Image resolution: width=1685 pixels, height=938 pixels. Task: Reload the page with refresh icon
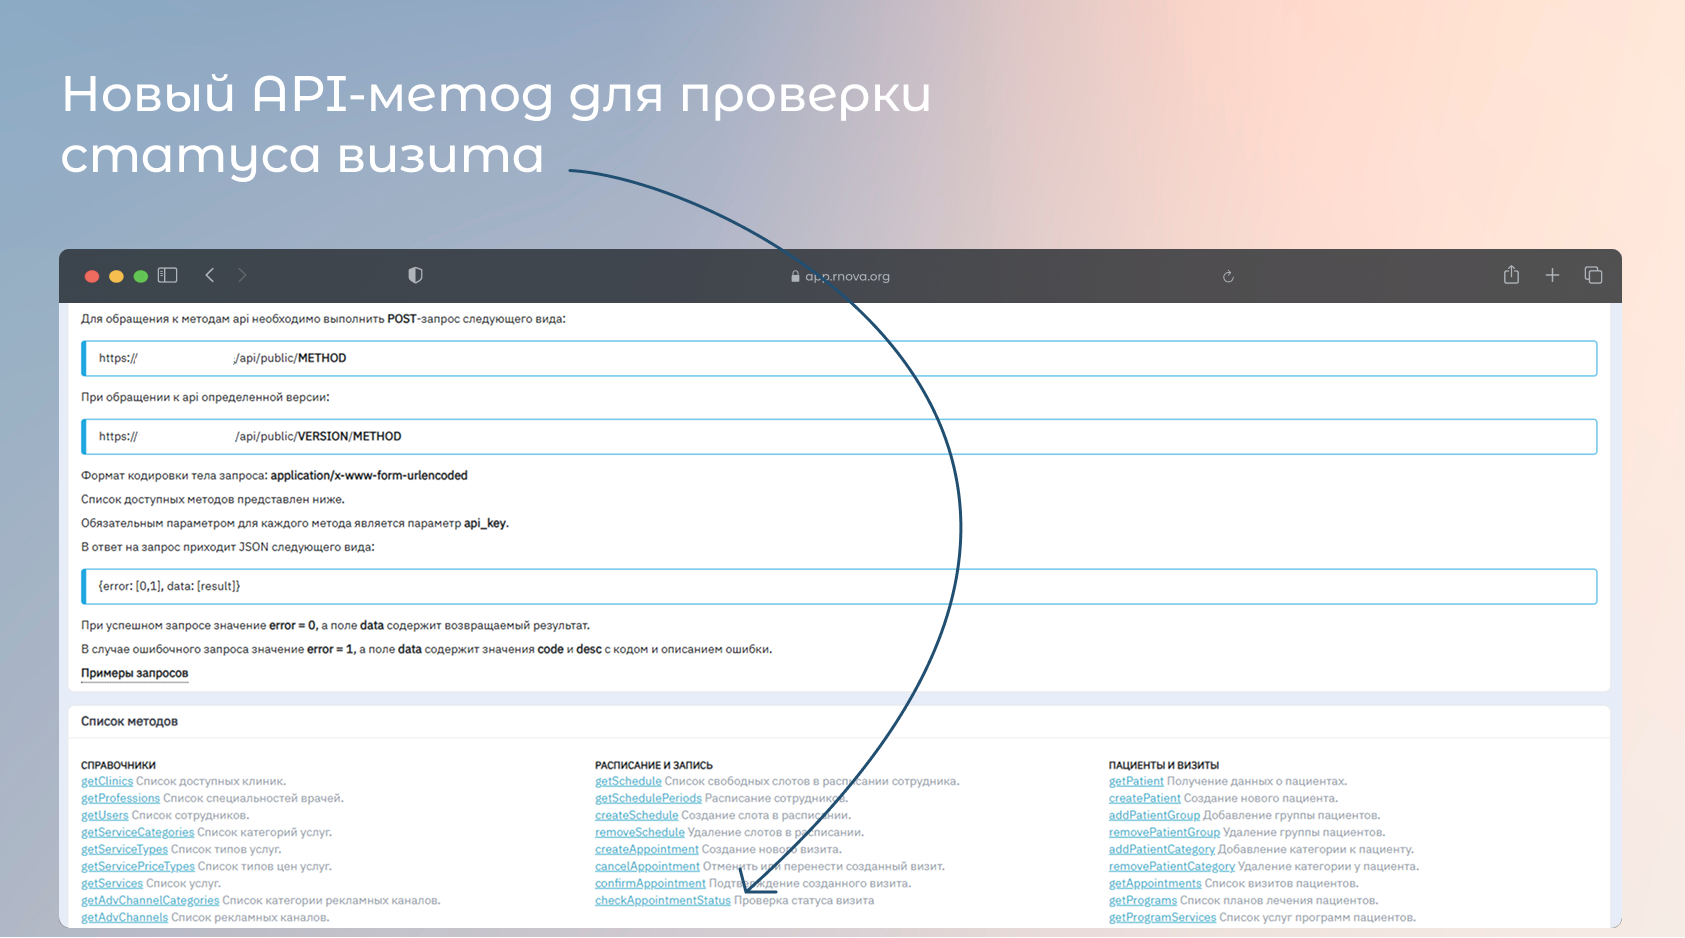click(1228, 277)
